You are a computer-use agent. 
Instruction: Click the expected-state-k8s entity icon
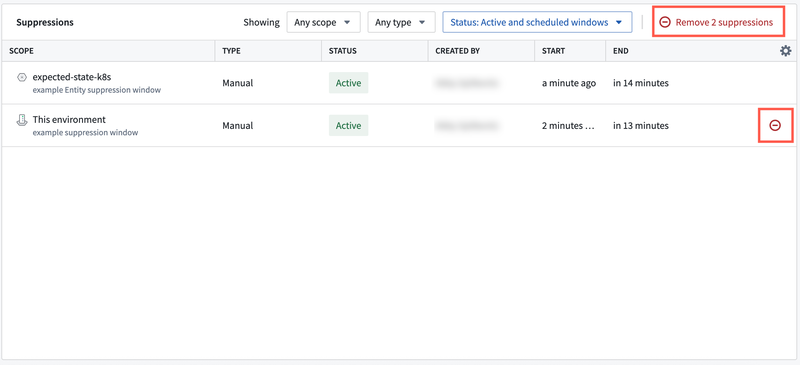[21, 78]
